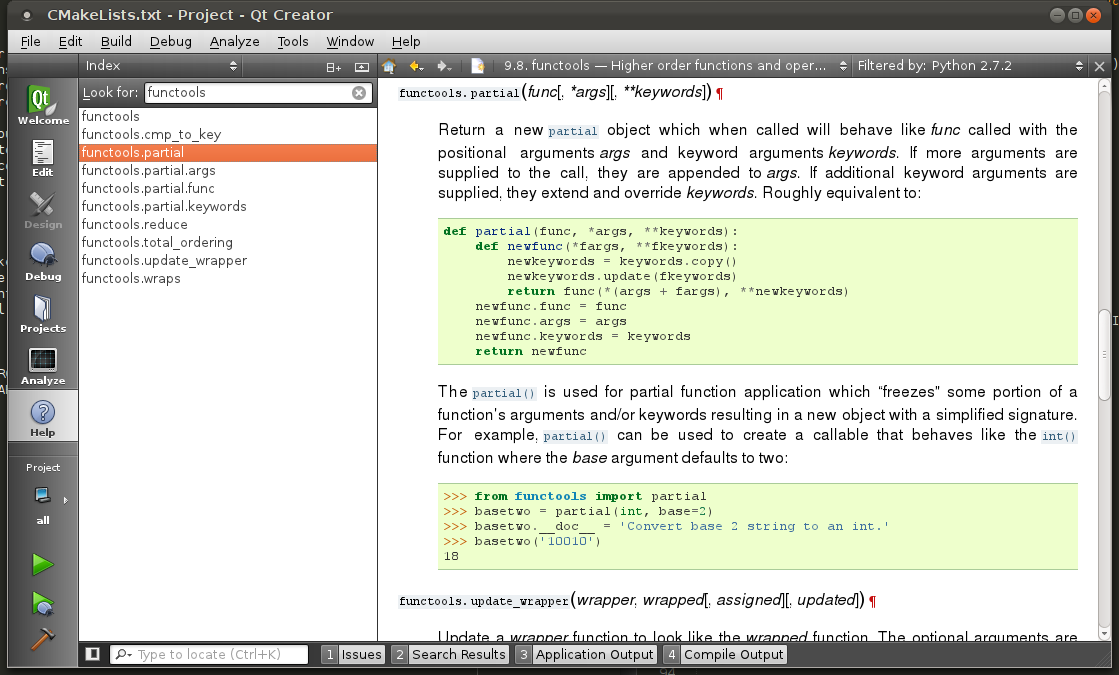Start debugging with the run-bug icon
This screenshot has height=675, width=1119.
[x=42, y=603]
